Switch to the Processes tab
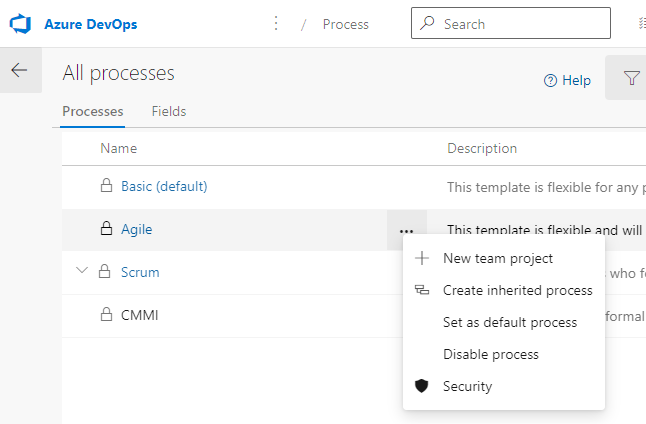 [x=93, y=112]
